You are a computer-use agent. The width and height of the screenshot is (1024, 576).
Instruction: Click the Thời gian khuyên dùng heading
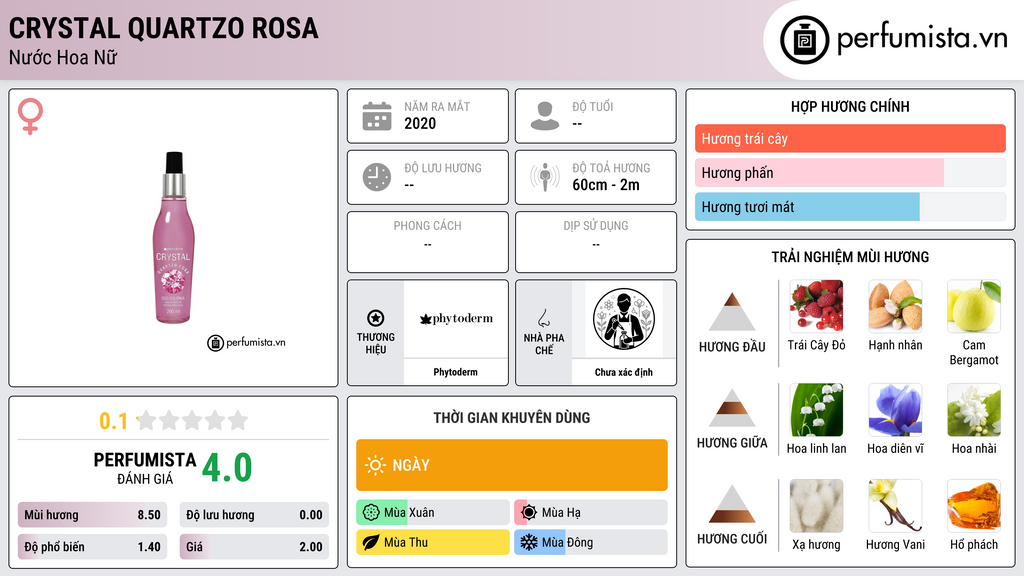click(x=512, y=417)
